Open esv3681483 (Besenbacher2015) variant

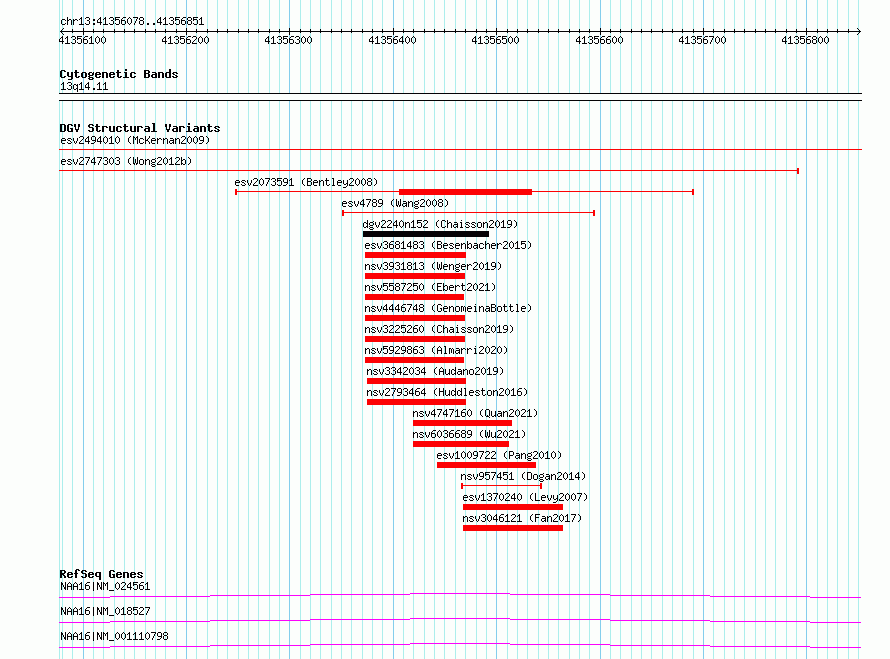(x=448, y=245)
